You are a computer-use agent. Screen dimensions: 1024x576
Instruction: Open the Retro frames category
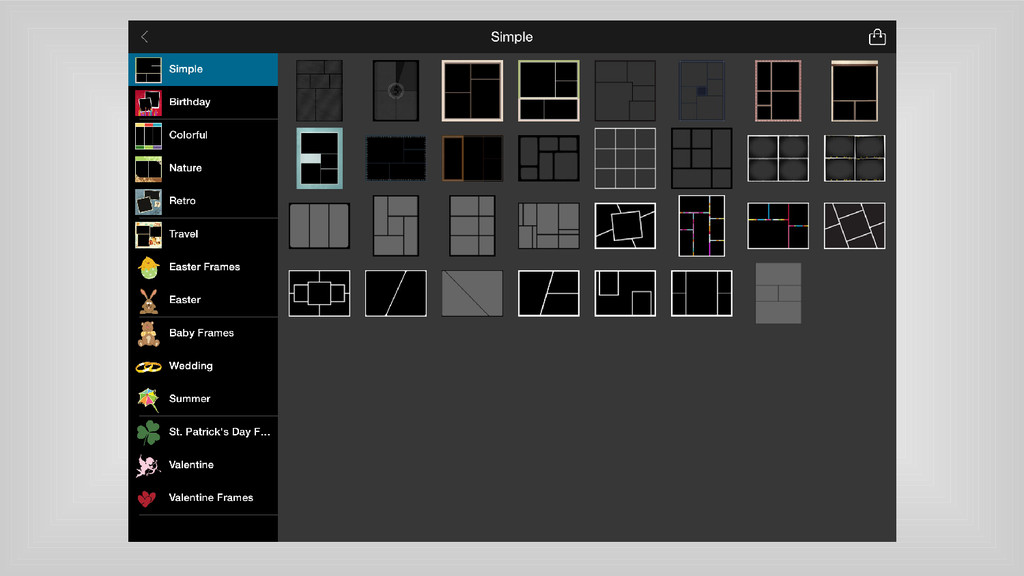tap(203, 201)
